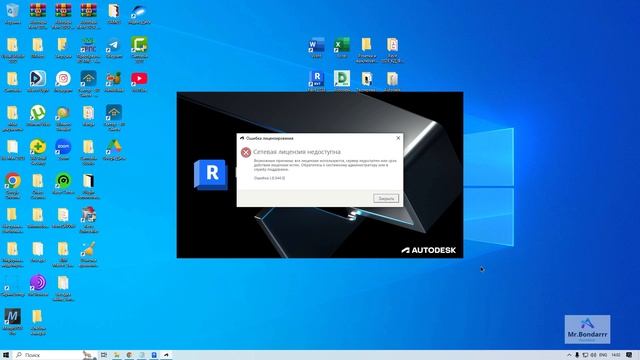Click the microphone icon in the system tray
The image size is (640, 360).
pyautogui.click(x=577, y=355)
